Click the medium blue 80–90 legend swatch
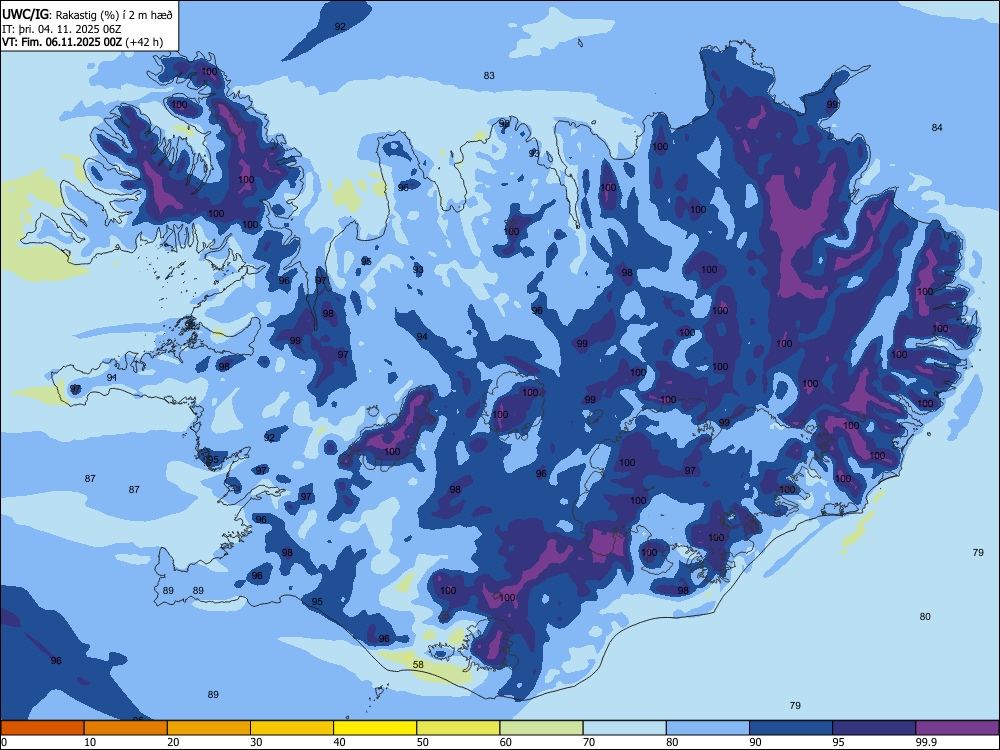 click(708, 728)
